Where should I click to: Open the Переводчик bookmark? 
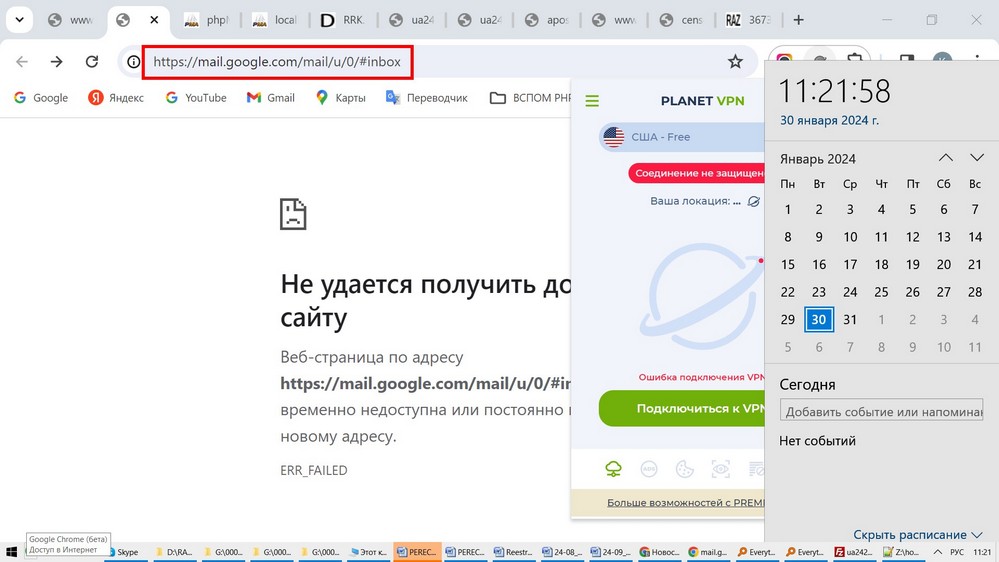point(427,97)
